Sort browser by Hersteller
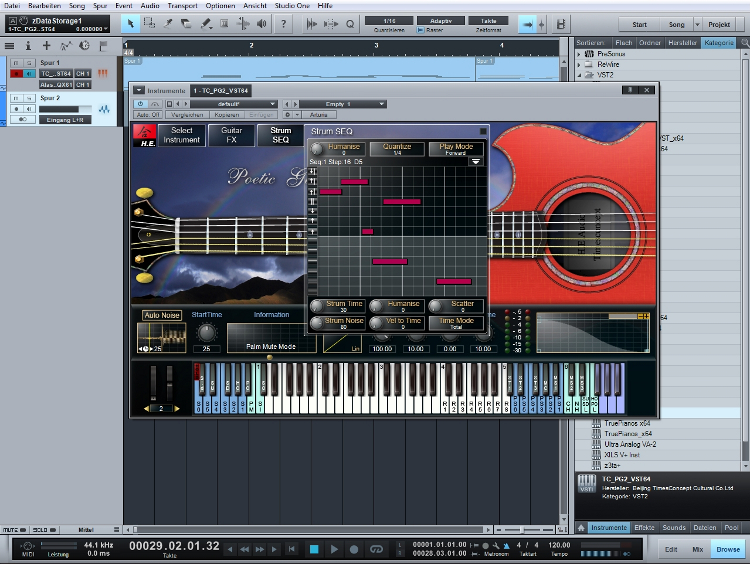 (682, 43)
